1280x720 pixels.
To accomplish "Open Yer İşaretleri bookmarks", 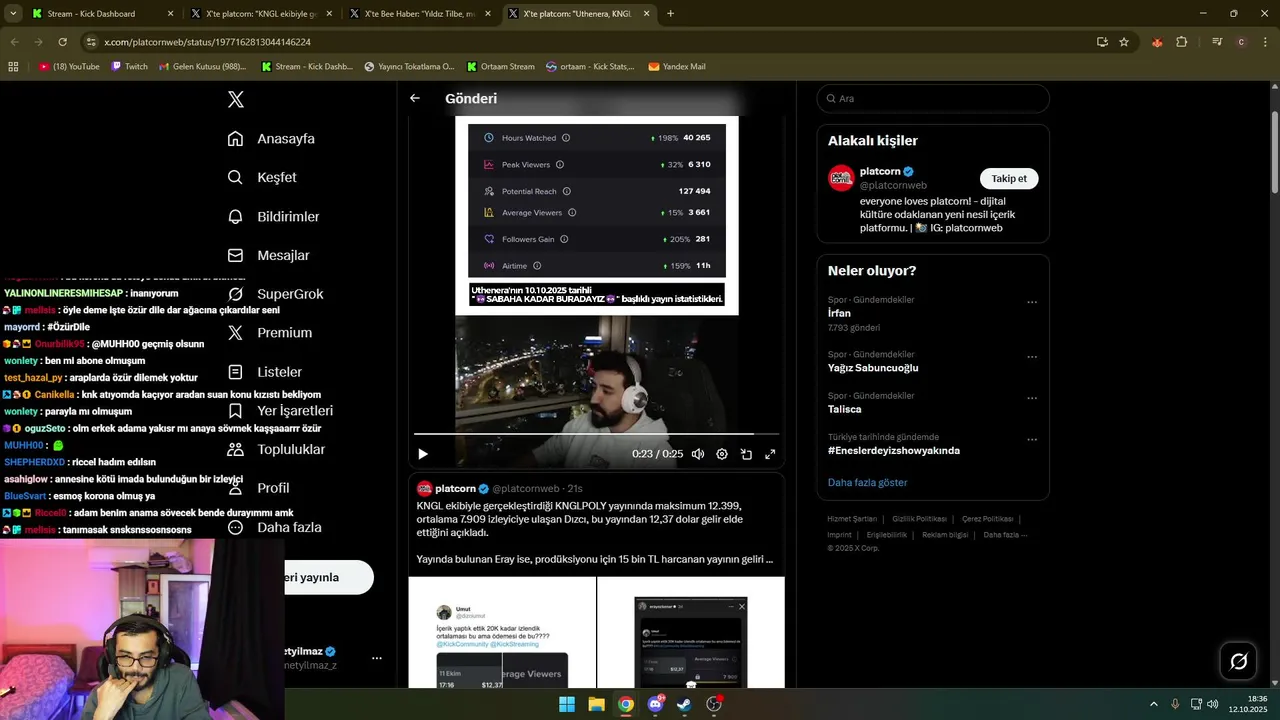I will [280, 410].
